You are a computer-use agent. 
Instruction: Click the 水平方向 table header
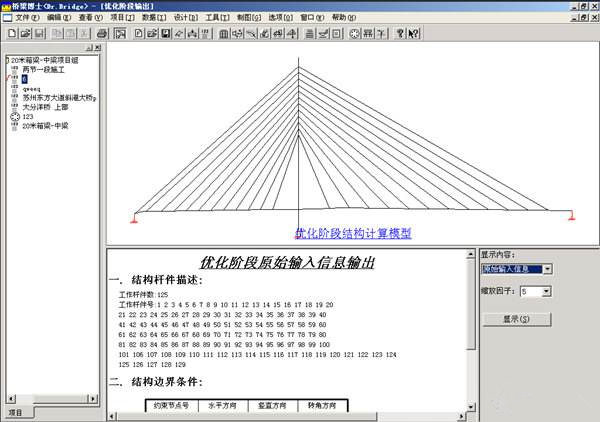click(223, 406)
